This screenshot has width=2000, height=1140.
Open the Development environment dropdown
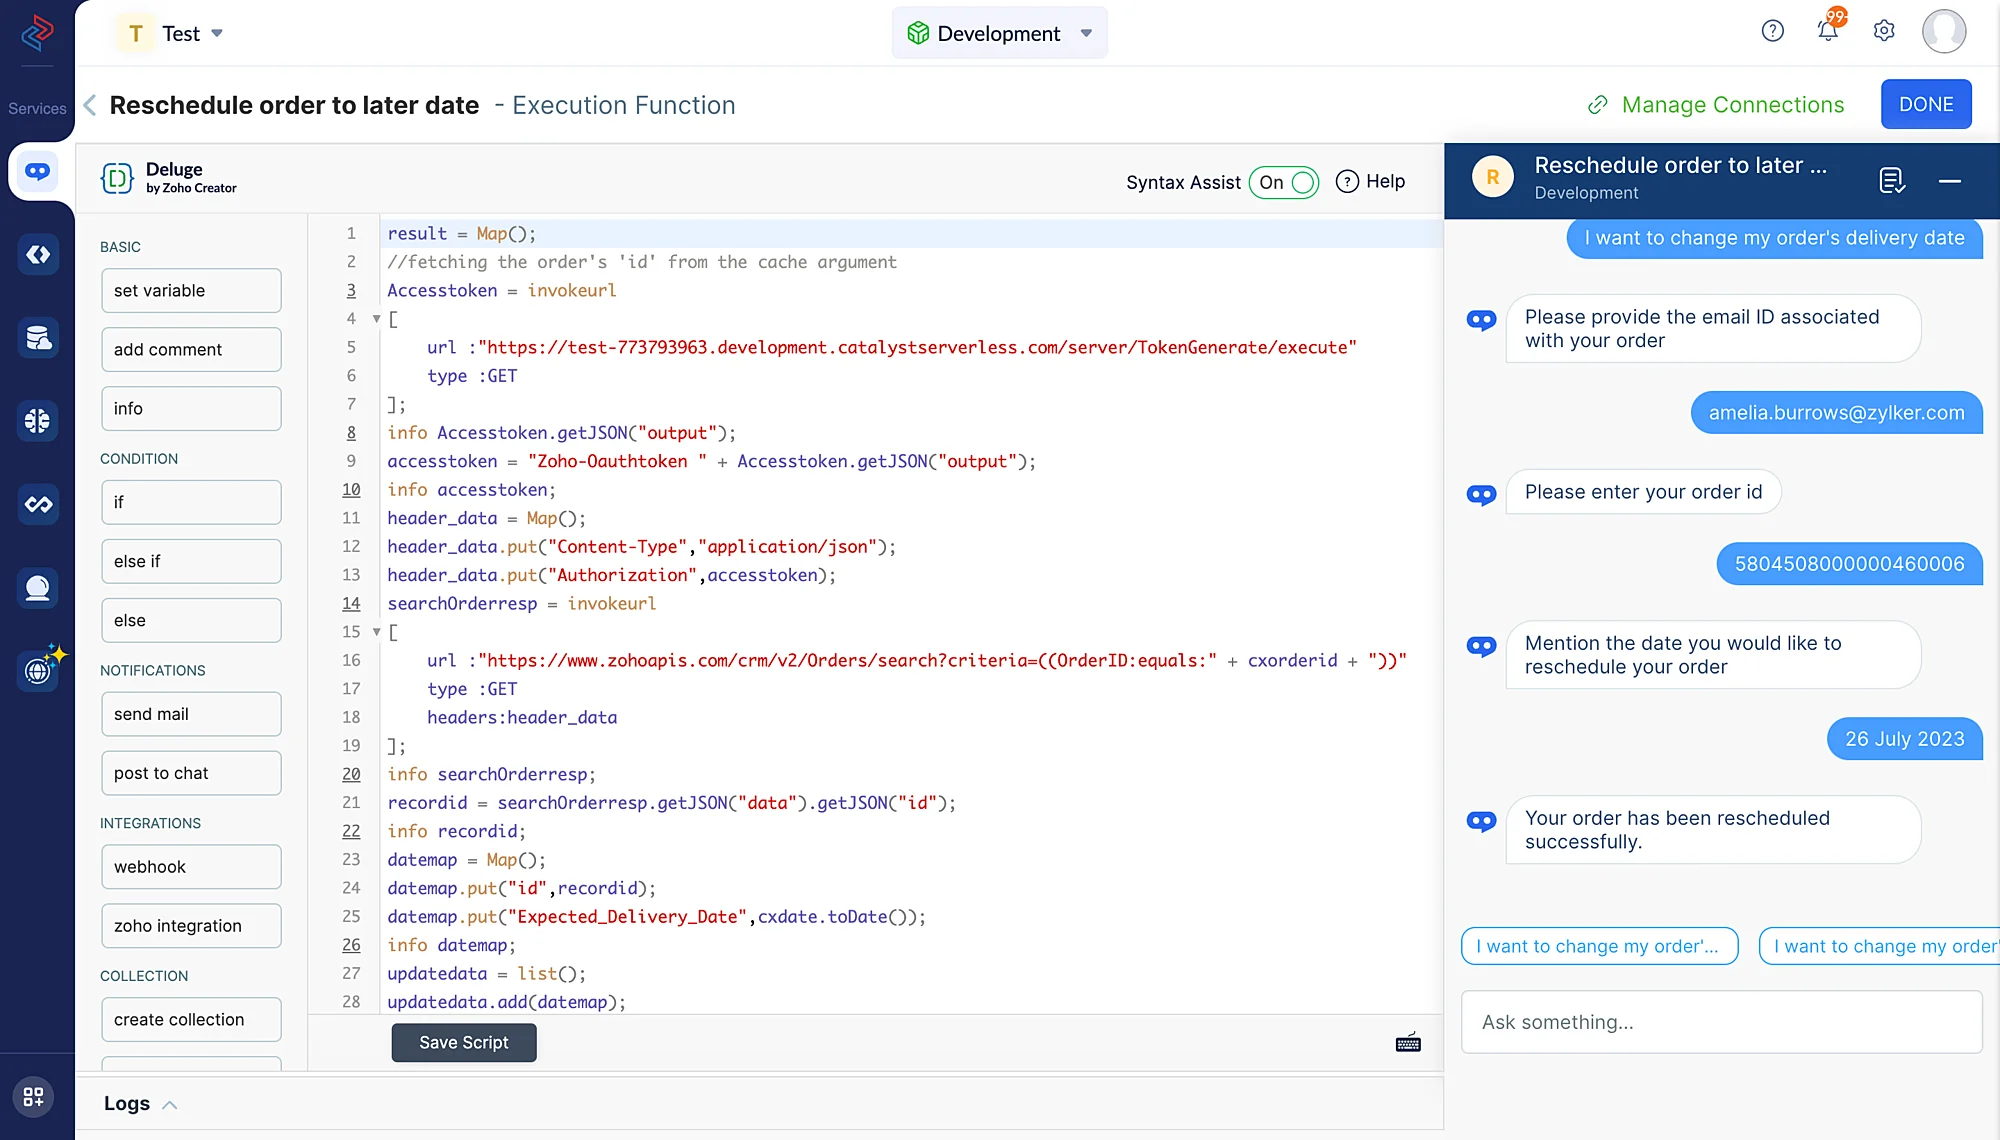[x=999, y=33]
